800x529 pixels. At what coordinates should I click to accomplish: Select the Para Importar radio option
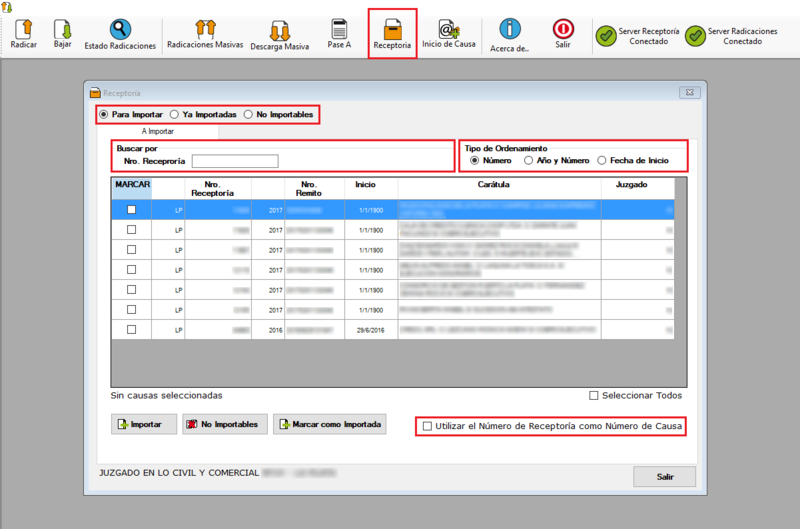pos(104,114)
